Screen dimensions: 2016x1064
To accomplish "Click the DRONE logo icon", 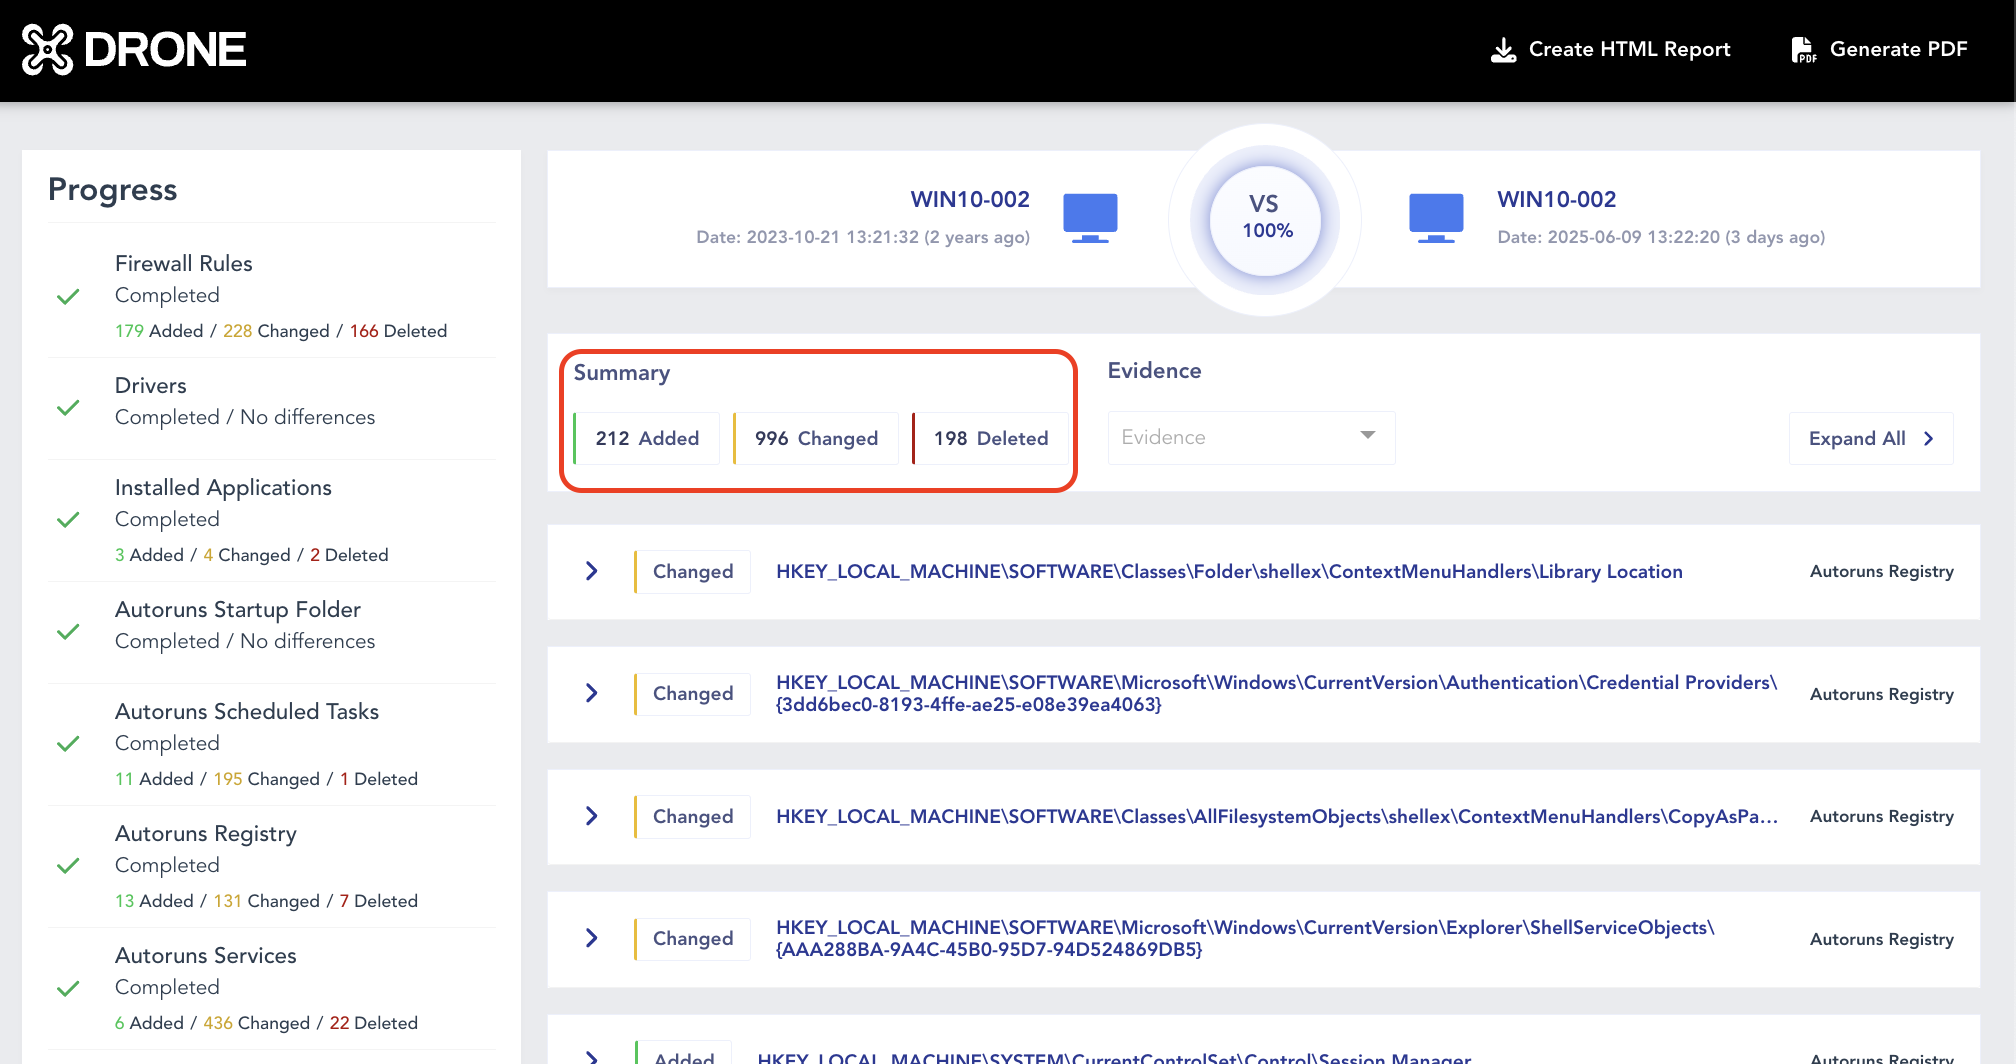I will point(47,50).
